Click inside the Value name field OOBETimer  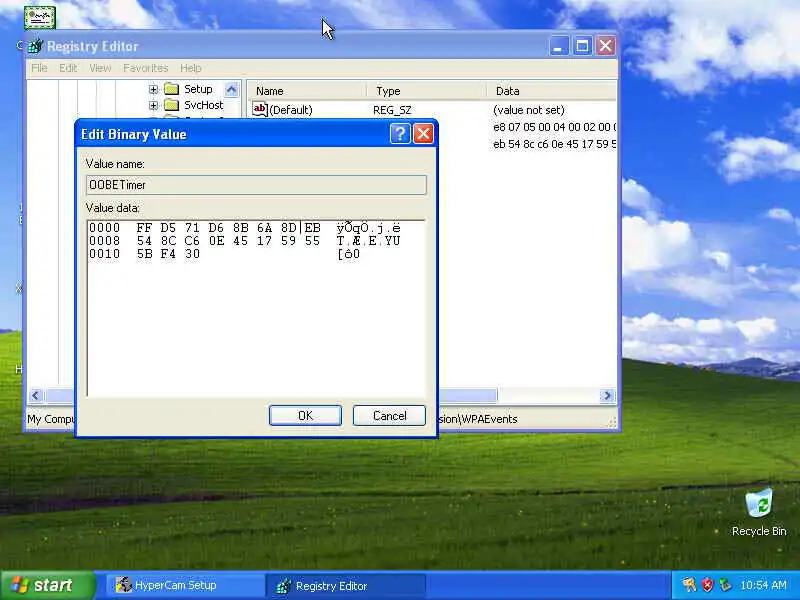pyautogui.click(x=256, y=185)
